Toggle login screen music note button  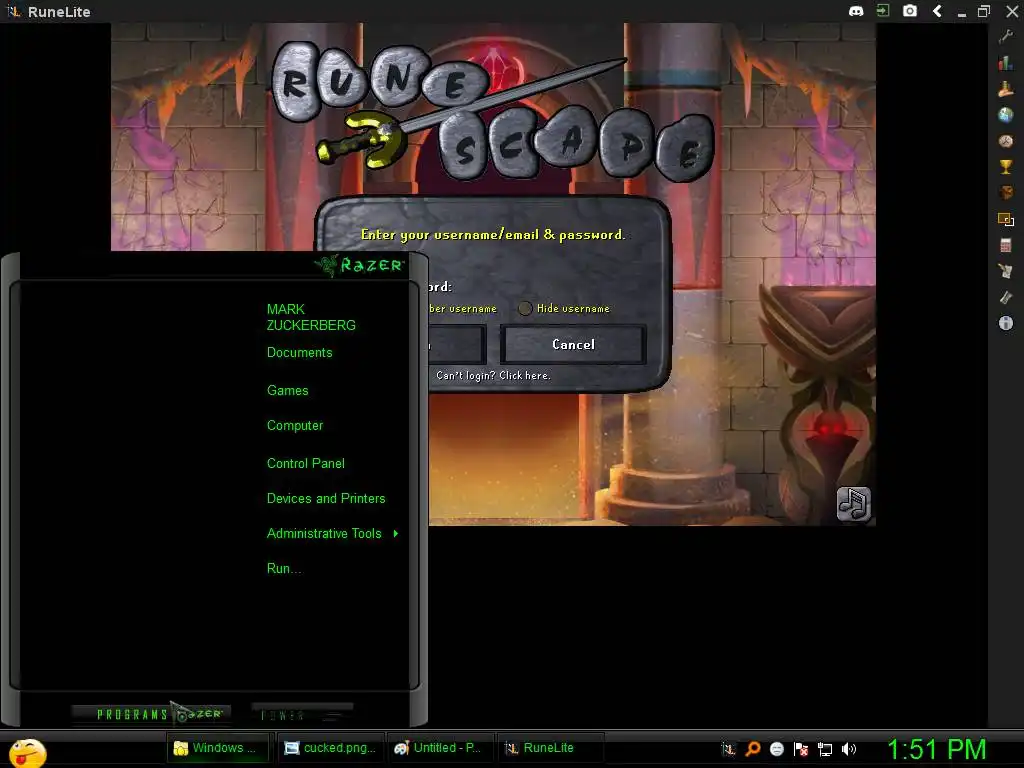tap(854, 504)
